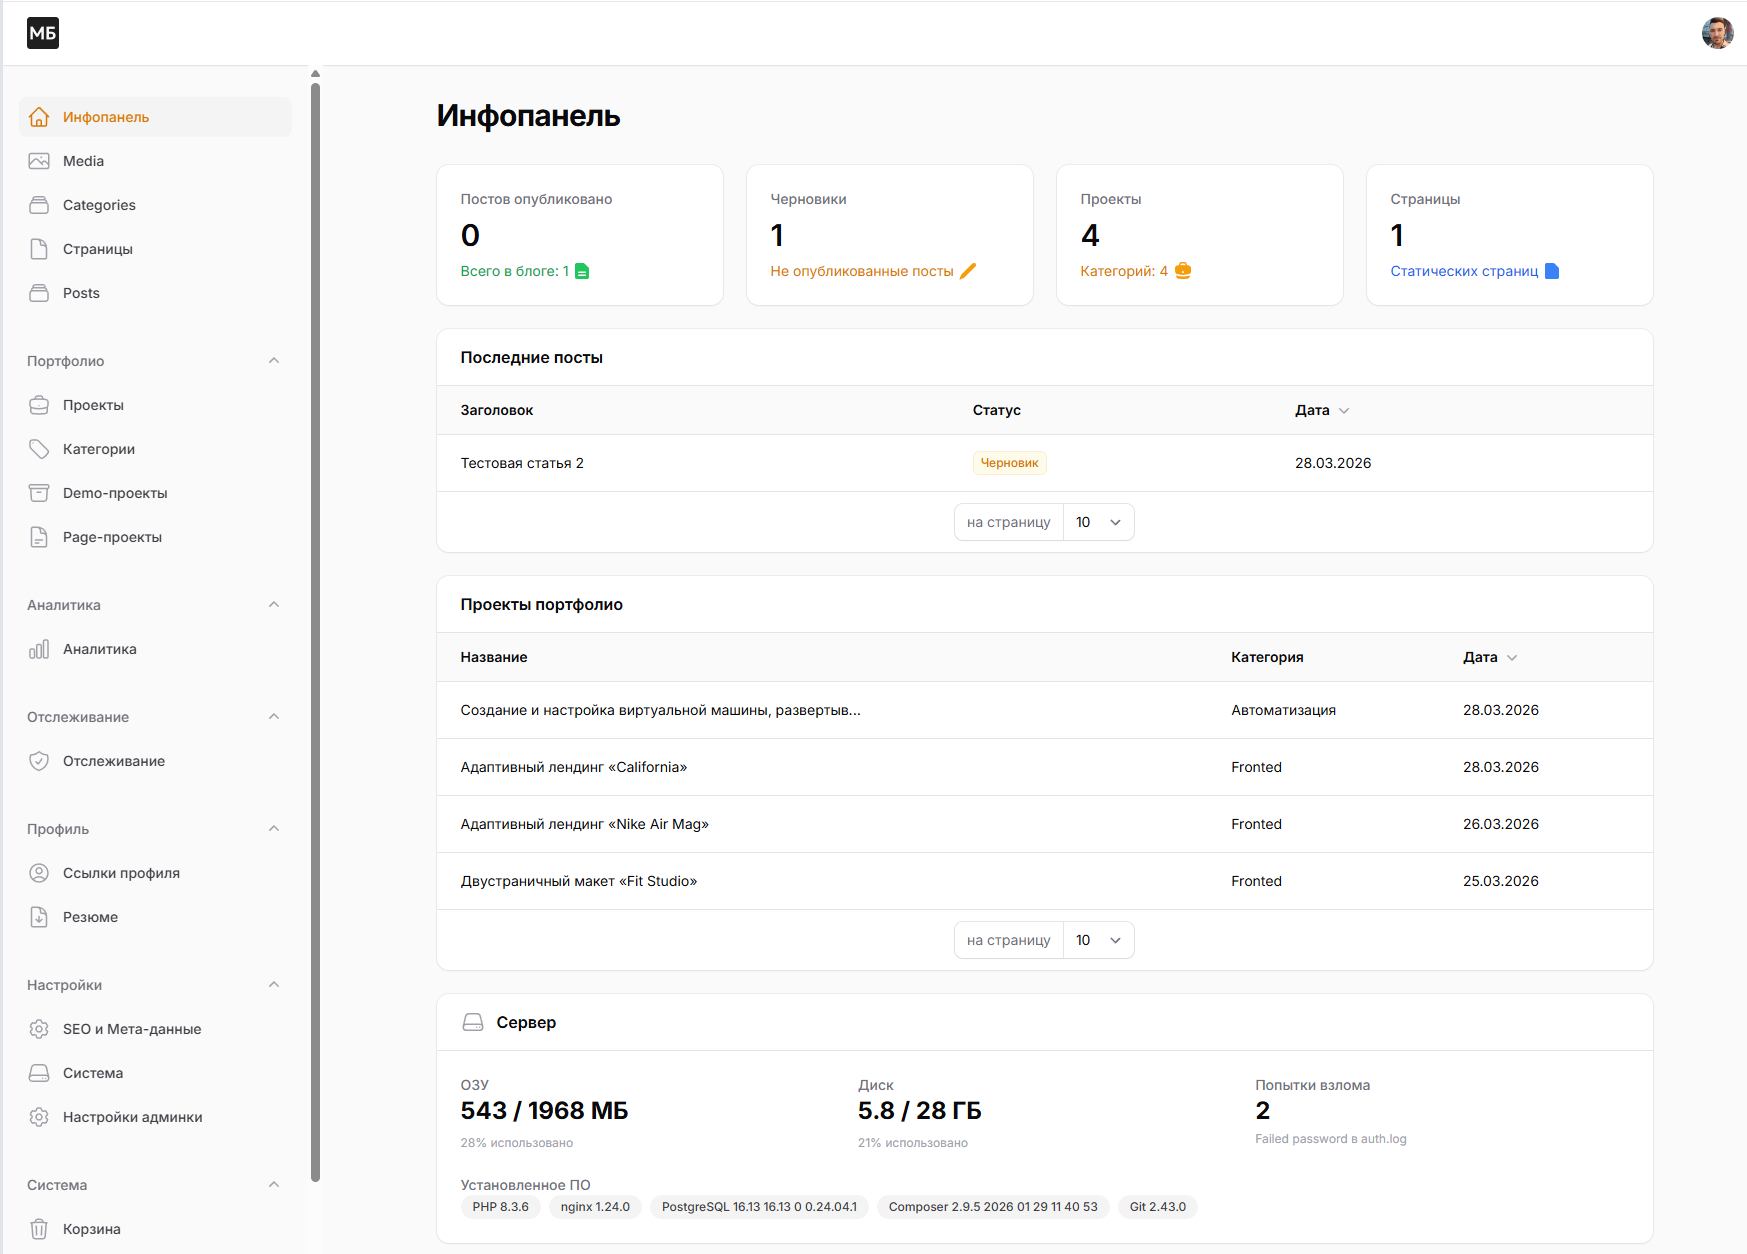The image size is (1747, 1254).
Task: Click the Резюме download file icon
Action: pos(39,917)
